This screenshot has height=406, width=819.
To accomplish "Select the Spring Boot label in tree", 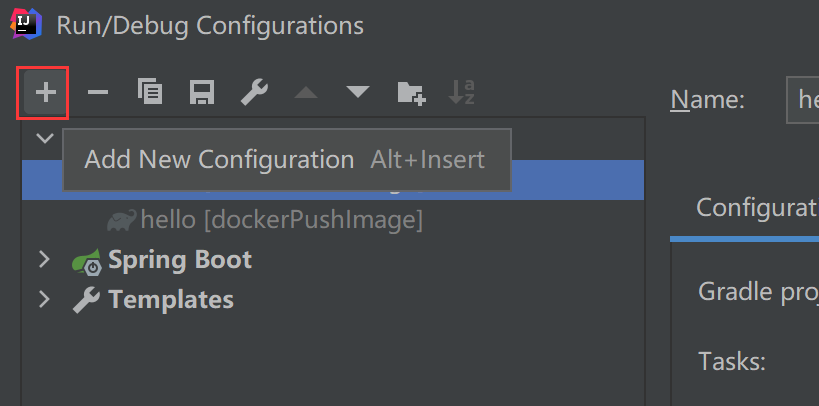I will point(180,260).
